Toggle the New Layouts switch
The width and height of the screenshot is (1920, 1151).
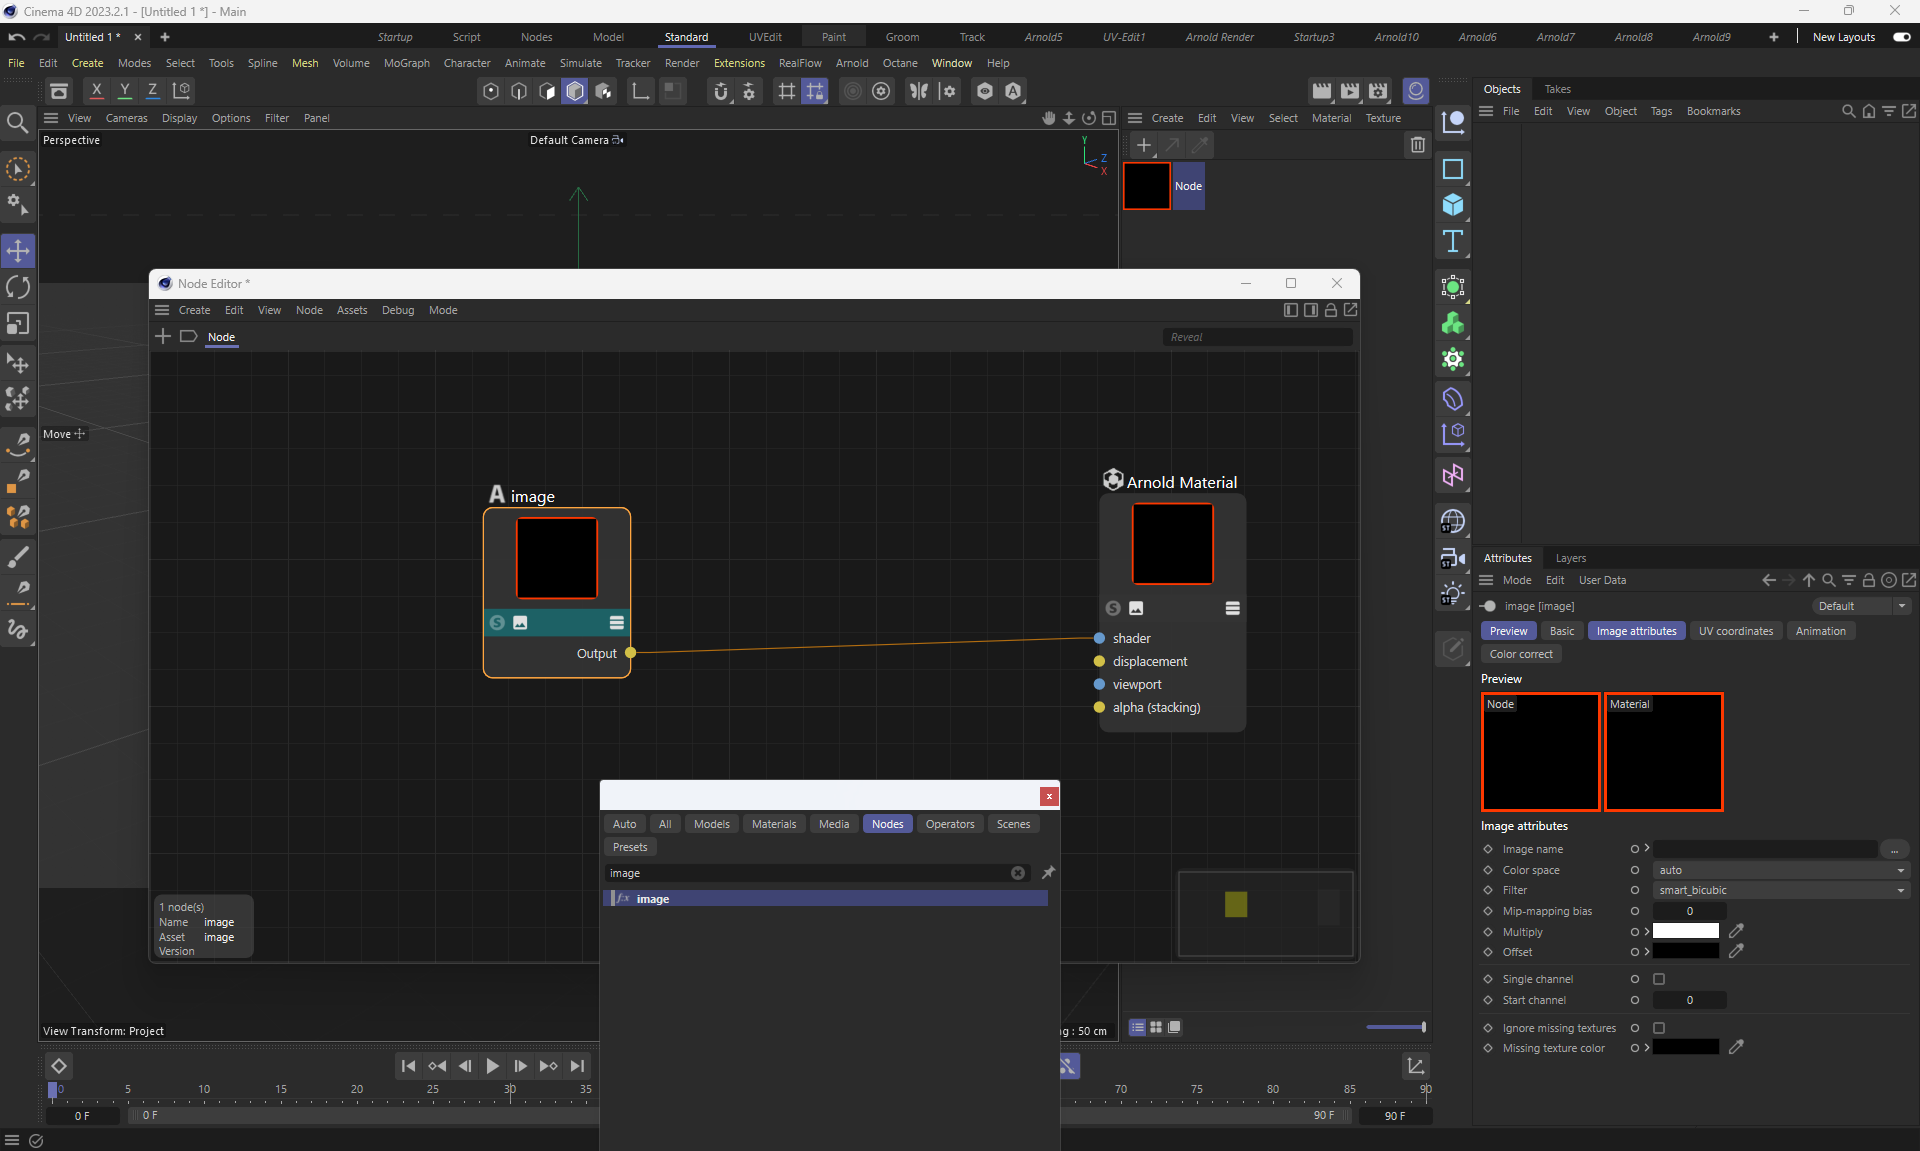pyautogui.click(x=1901, y=37)
